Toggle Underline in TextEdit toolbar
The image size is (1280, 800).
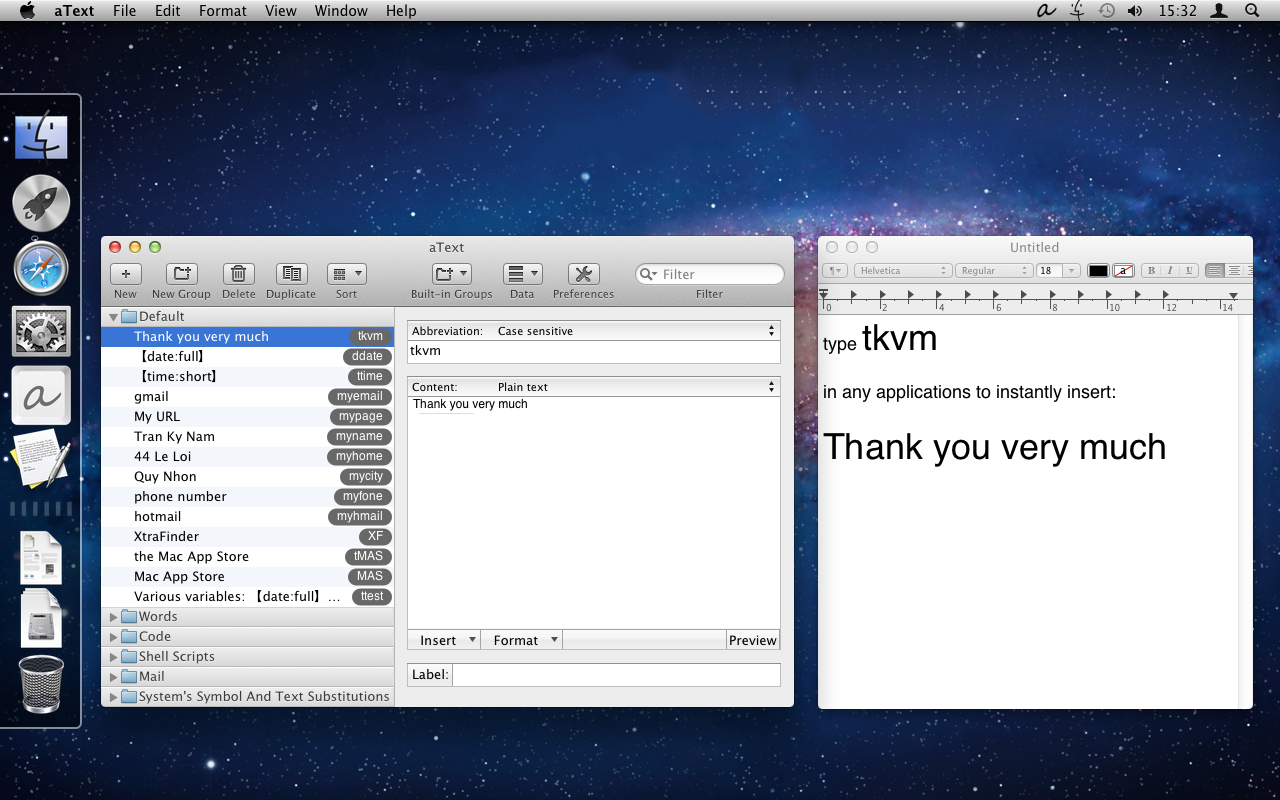coord(1188,271)
